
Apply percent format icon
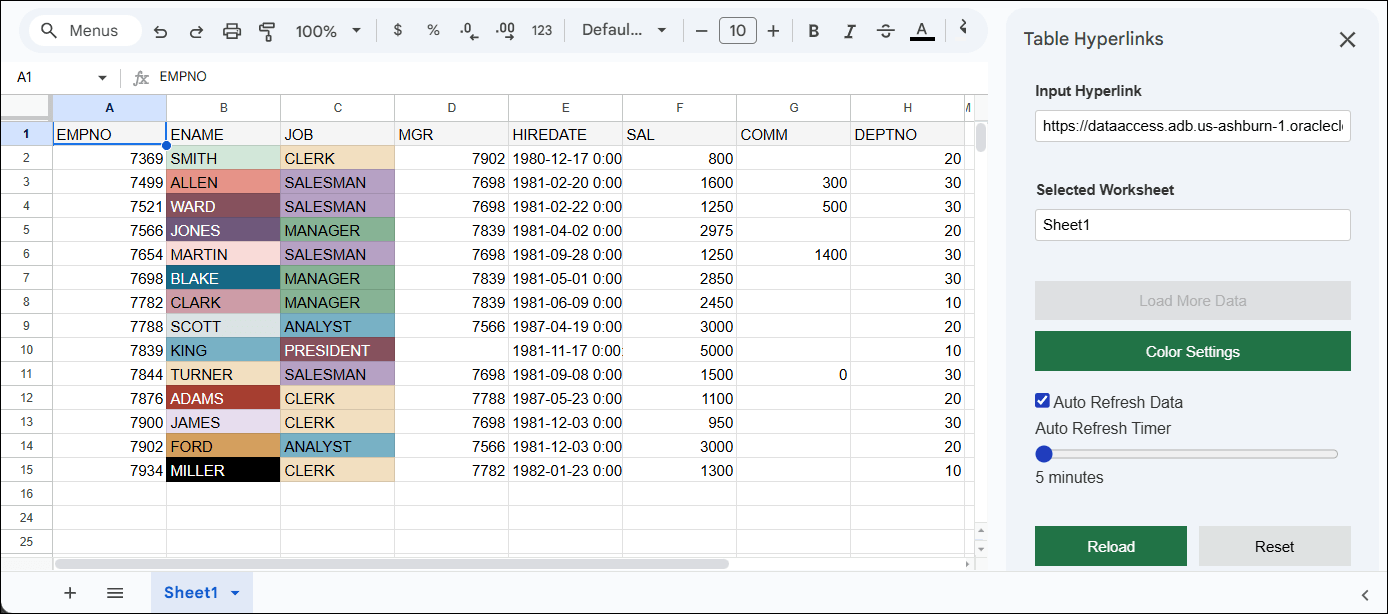433,31
